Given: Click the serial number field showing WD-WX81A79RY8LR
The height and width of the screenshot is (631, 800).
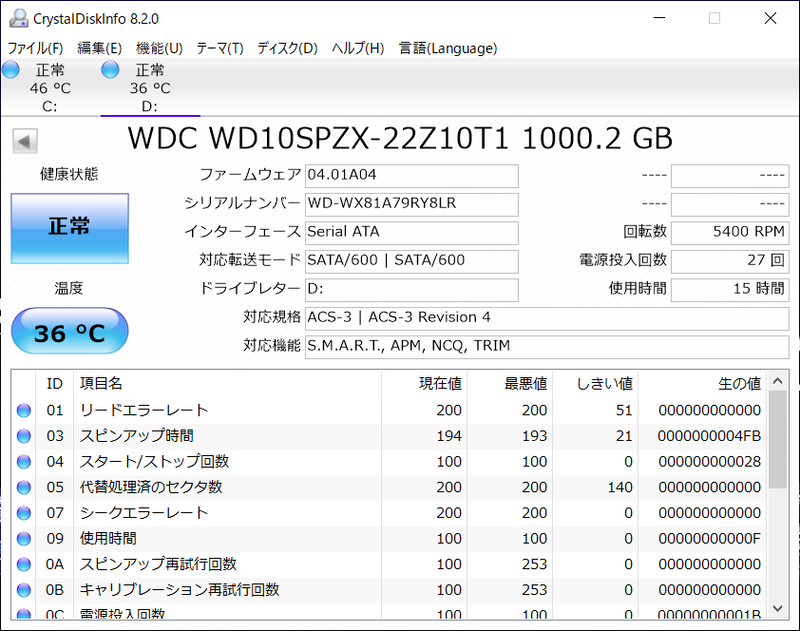Looking at the screenshot, I should point(411,204).
